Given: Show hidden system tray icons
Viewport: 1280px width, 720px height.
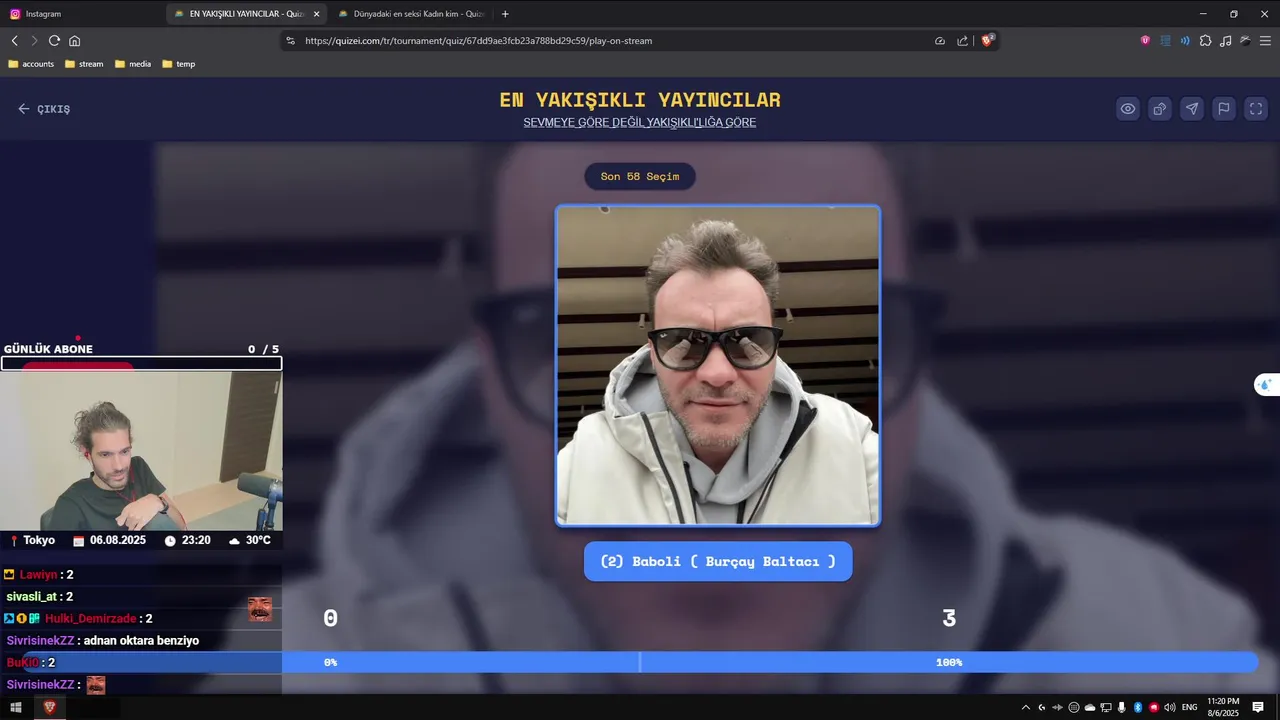Looking at the screenshot, I should coord(1025,707).
